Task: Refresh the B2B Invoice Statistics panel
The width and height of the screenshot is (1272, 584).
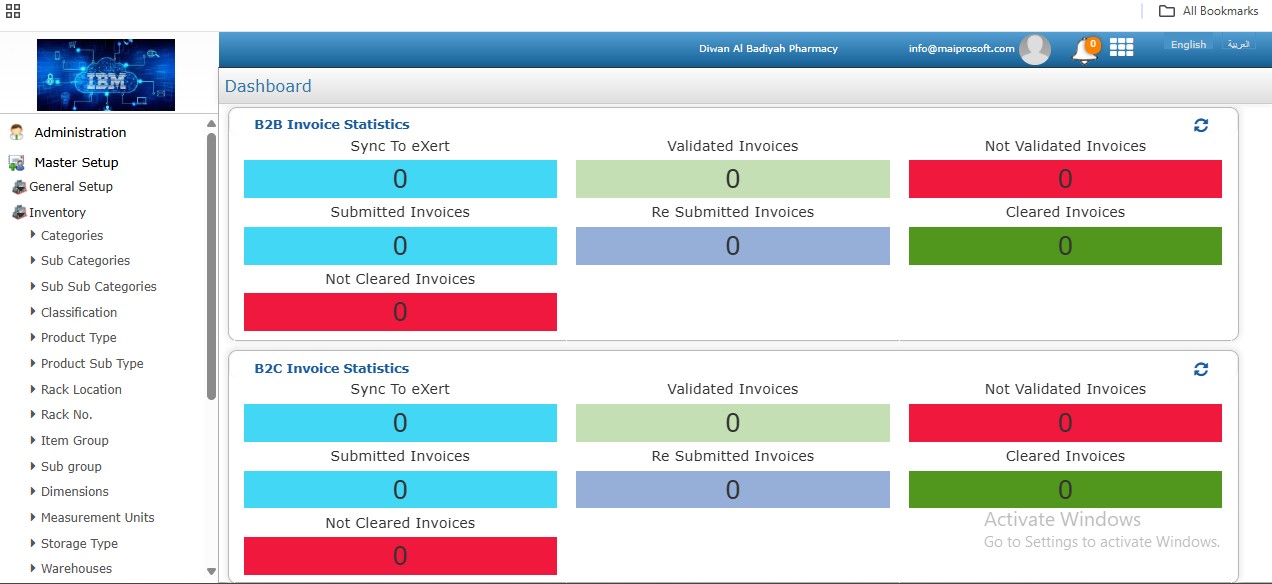Action: [x=1201, y=125]
